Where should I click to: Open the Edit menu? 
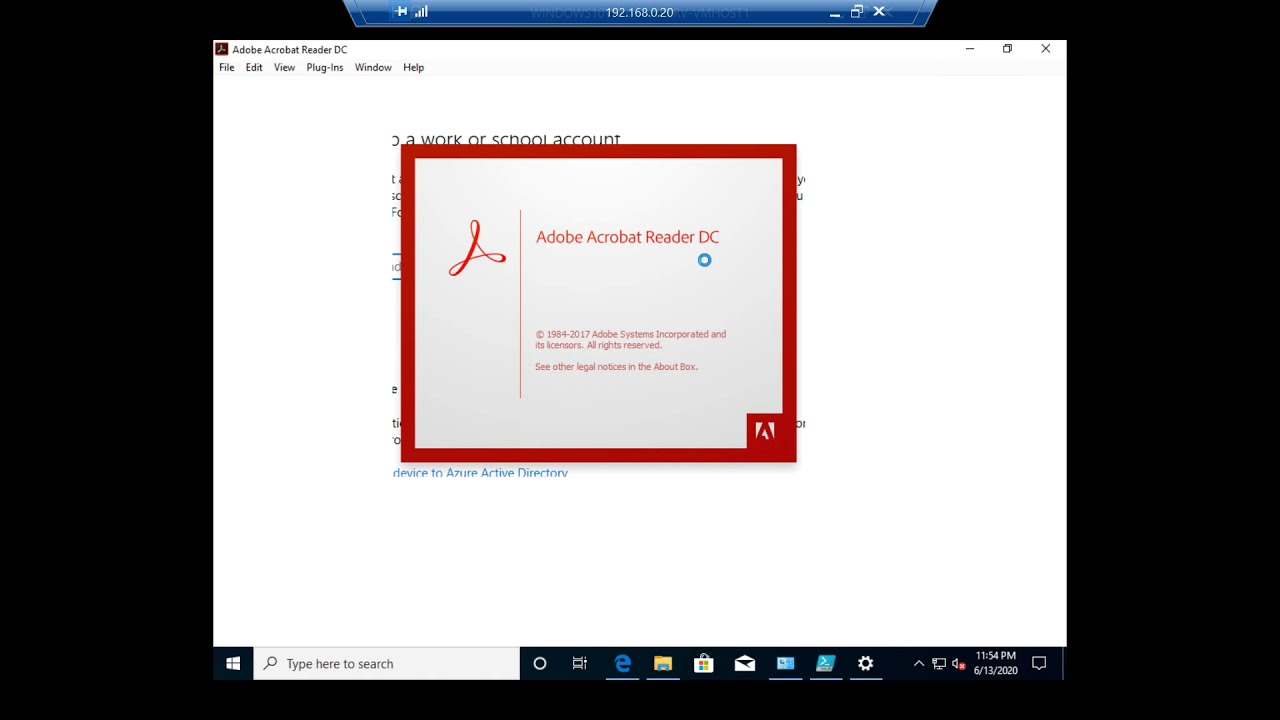coord(254,67)
